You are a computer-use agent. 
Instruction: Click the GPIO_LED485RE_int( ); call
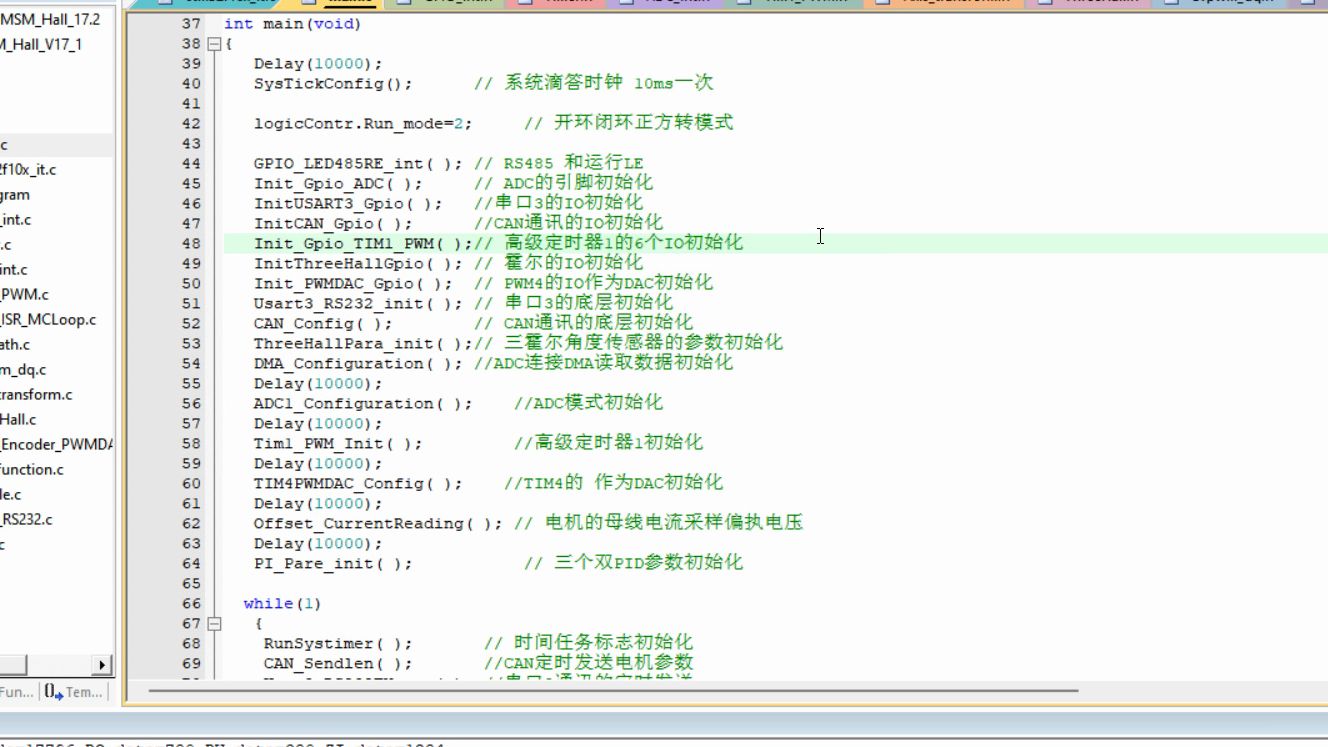[358, 164]
